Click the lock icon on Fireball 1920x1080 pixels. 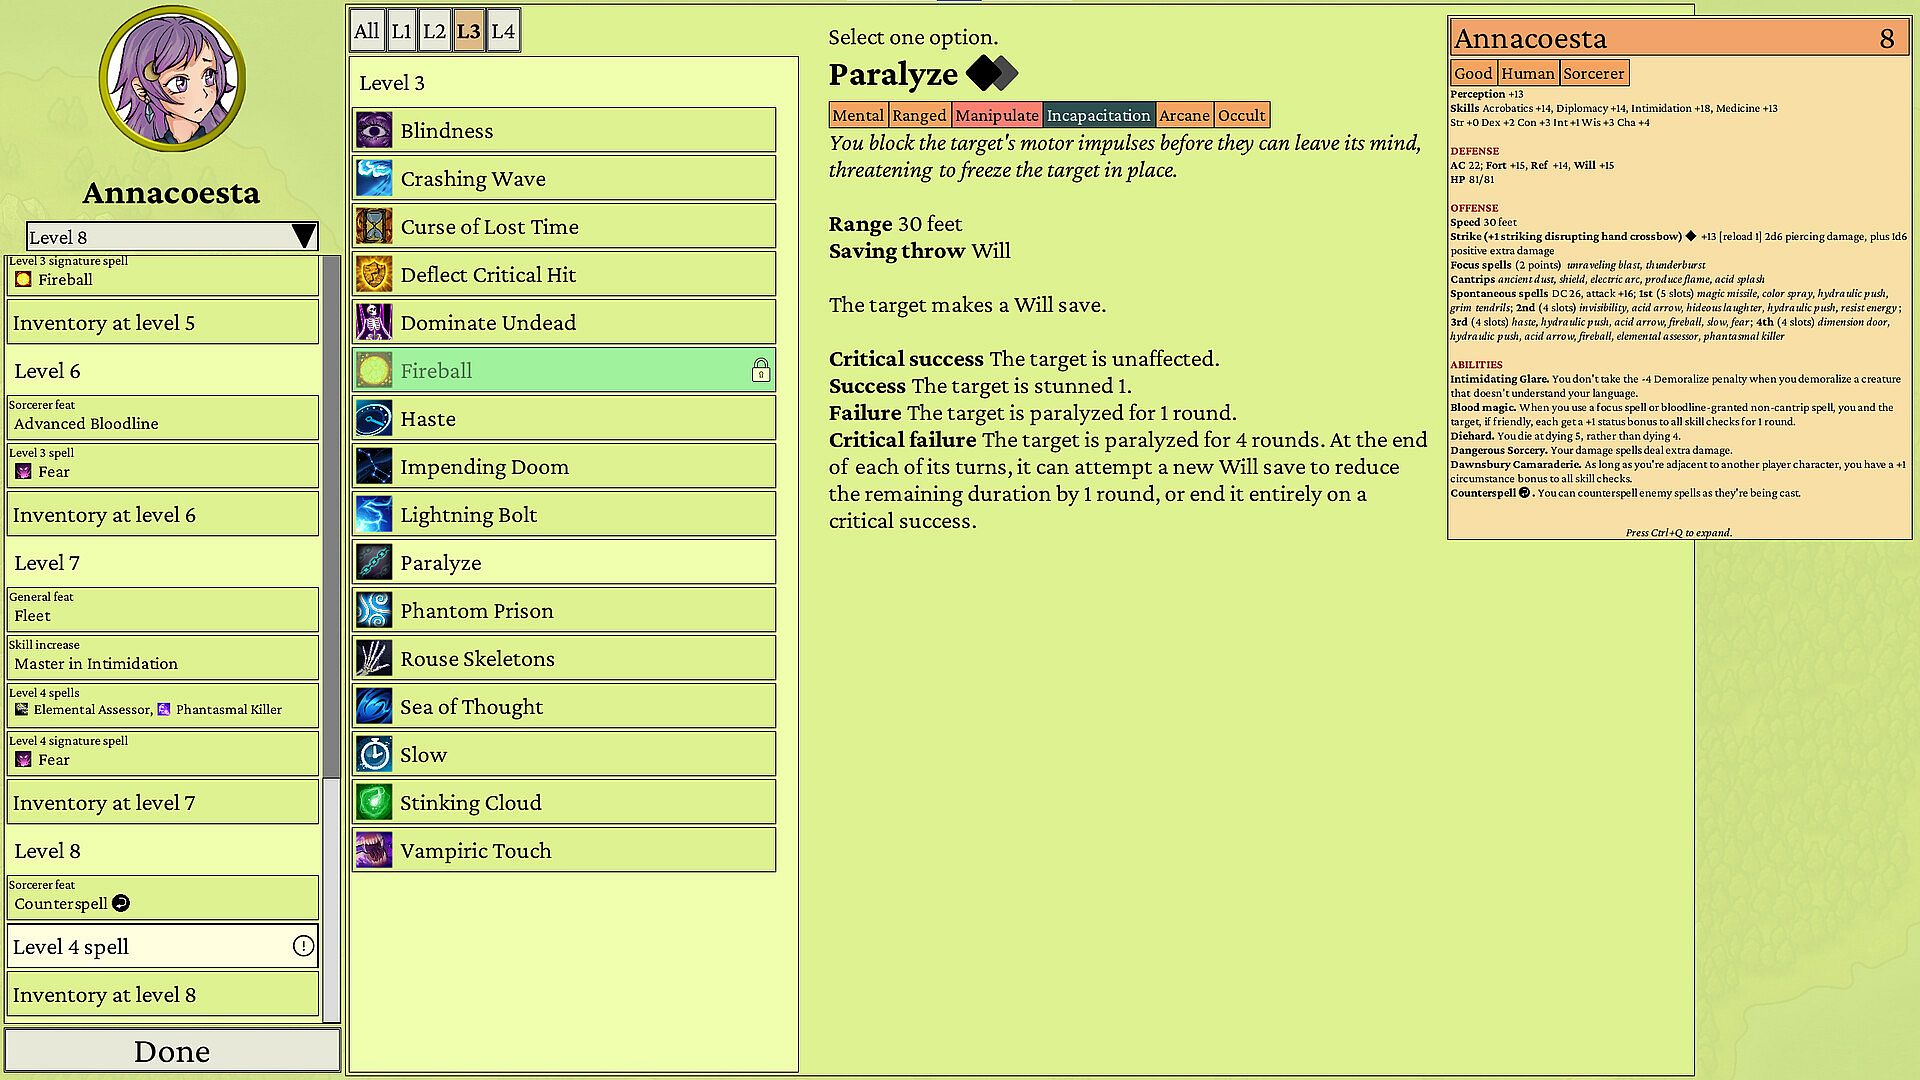(760, 371)
